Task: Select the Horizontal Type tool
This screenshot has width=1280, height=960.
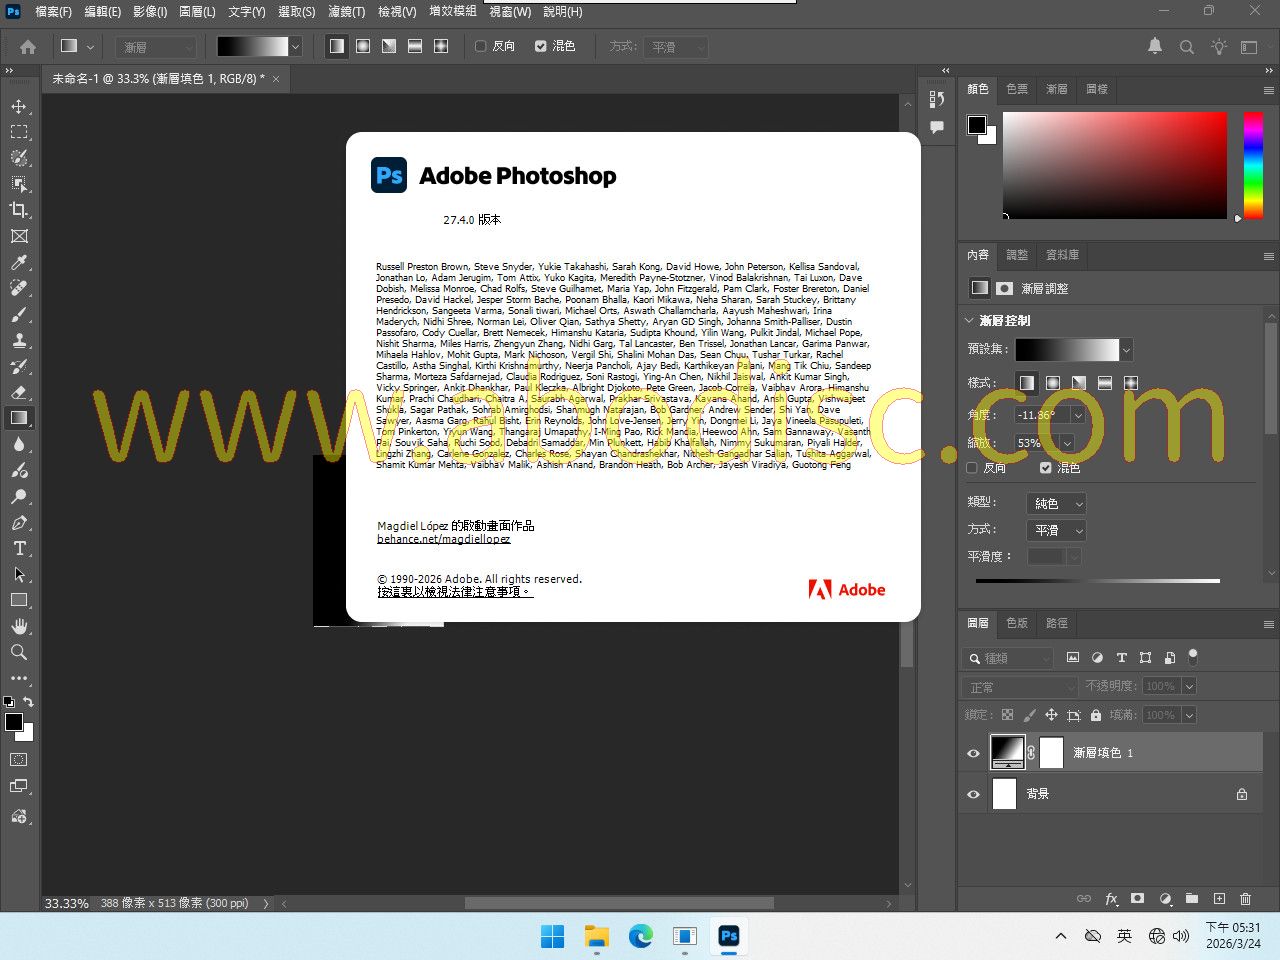Action: [19, 548]
